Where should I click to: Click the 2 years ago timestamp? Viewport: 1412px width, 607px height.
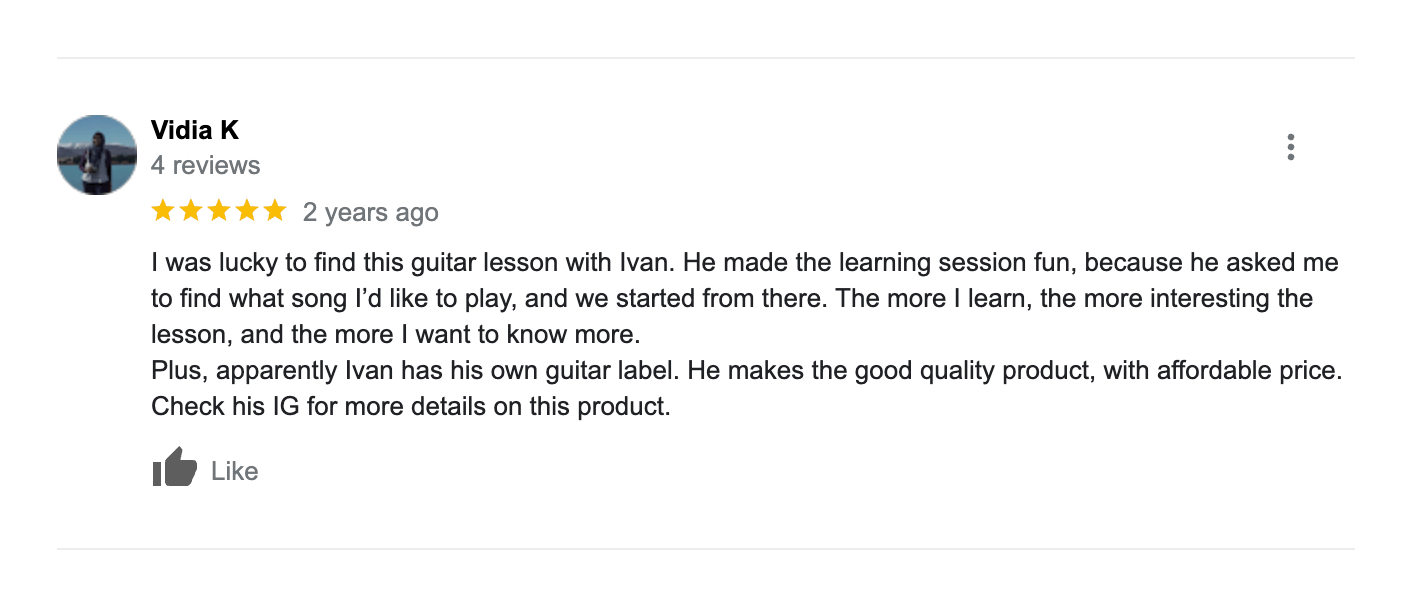(370, 212)
